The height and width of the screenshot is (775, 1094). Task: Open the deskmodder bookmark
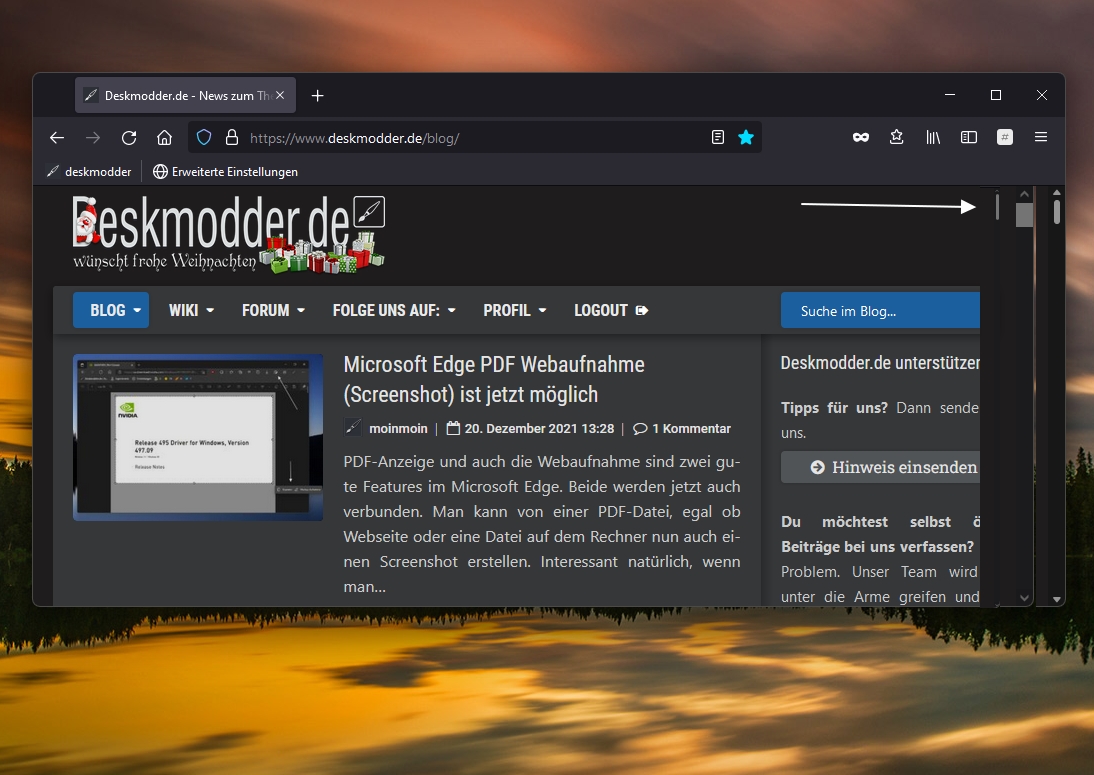[89, 172]
